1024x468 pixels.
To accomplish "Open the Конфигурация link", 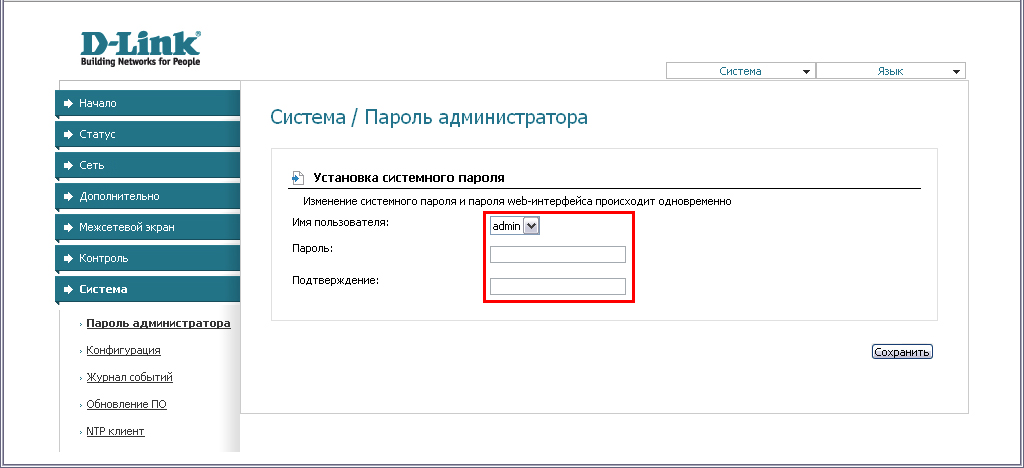I will pos(123,351).
